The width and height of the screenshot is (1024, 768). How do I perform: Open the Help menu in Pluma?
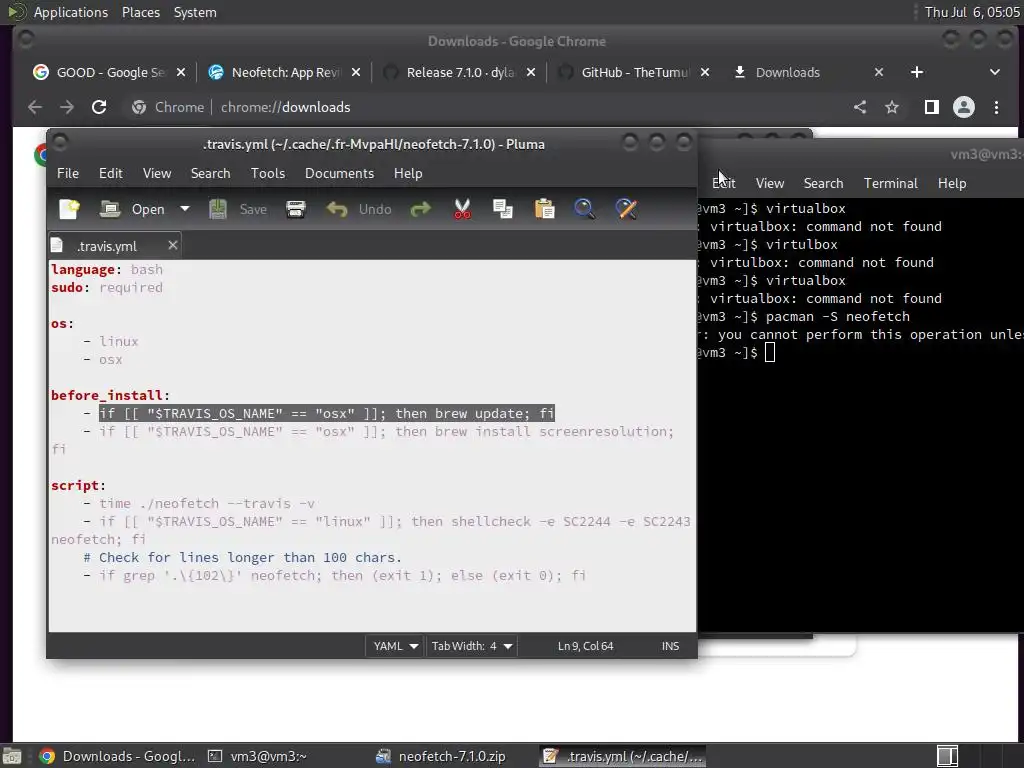pos(408,173)
